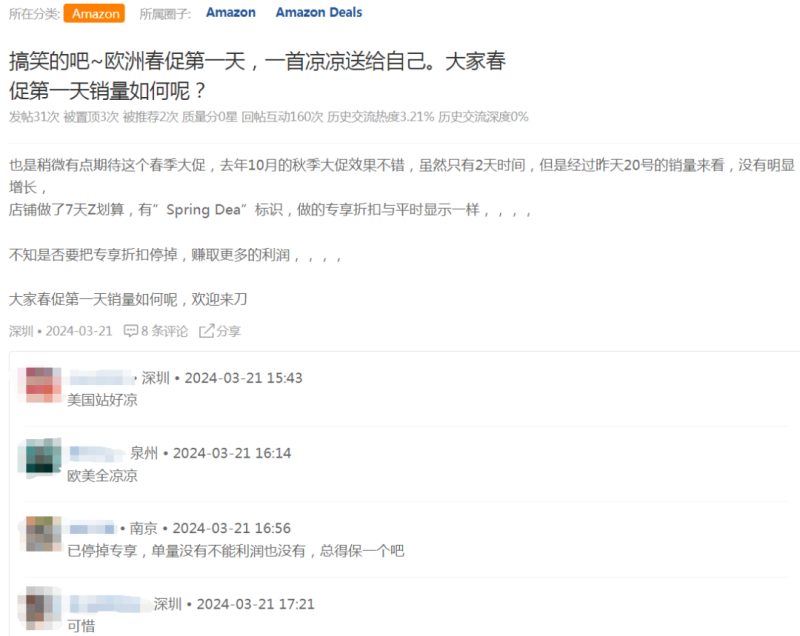The height and width of the screenshot is (636, 800).
Task: Click the orange Amazon category tag
Action: click(94, 13)
